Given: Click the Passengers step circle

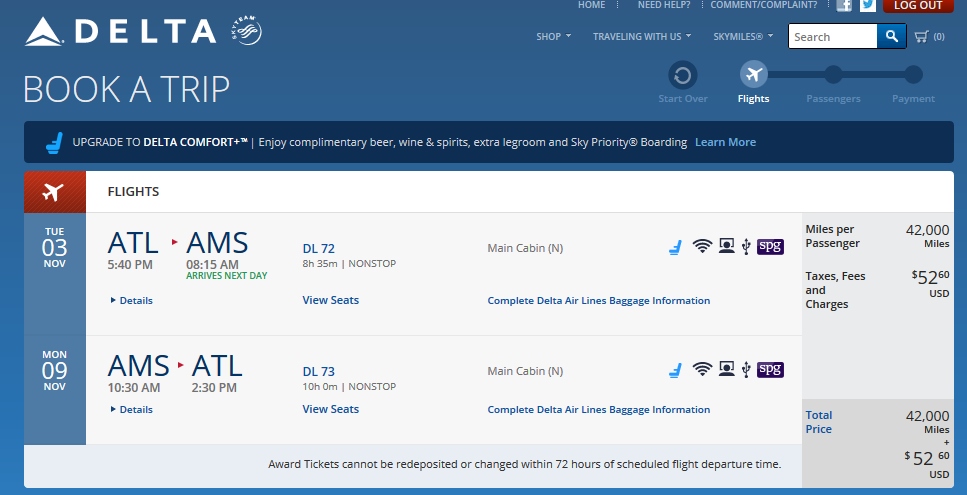Looking at the screenshot, I should click(833, 75).
